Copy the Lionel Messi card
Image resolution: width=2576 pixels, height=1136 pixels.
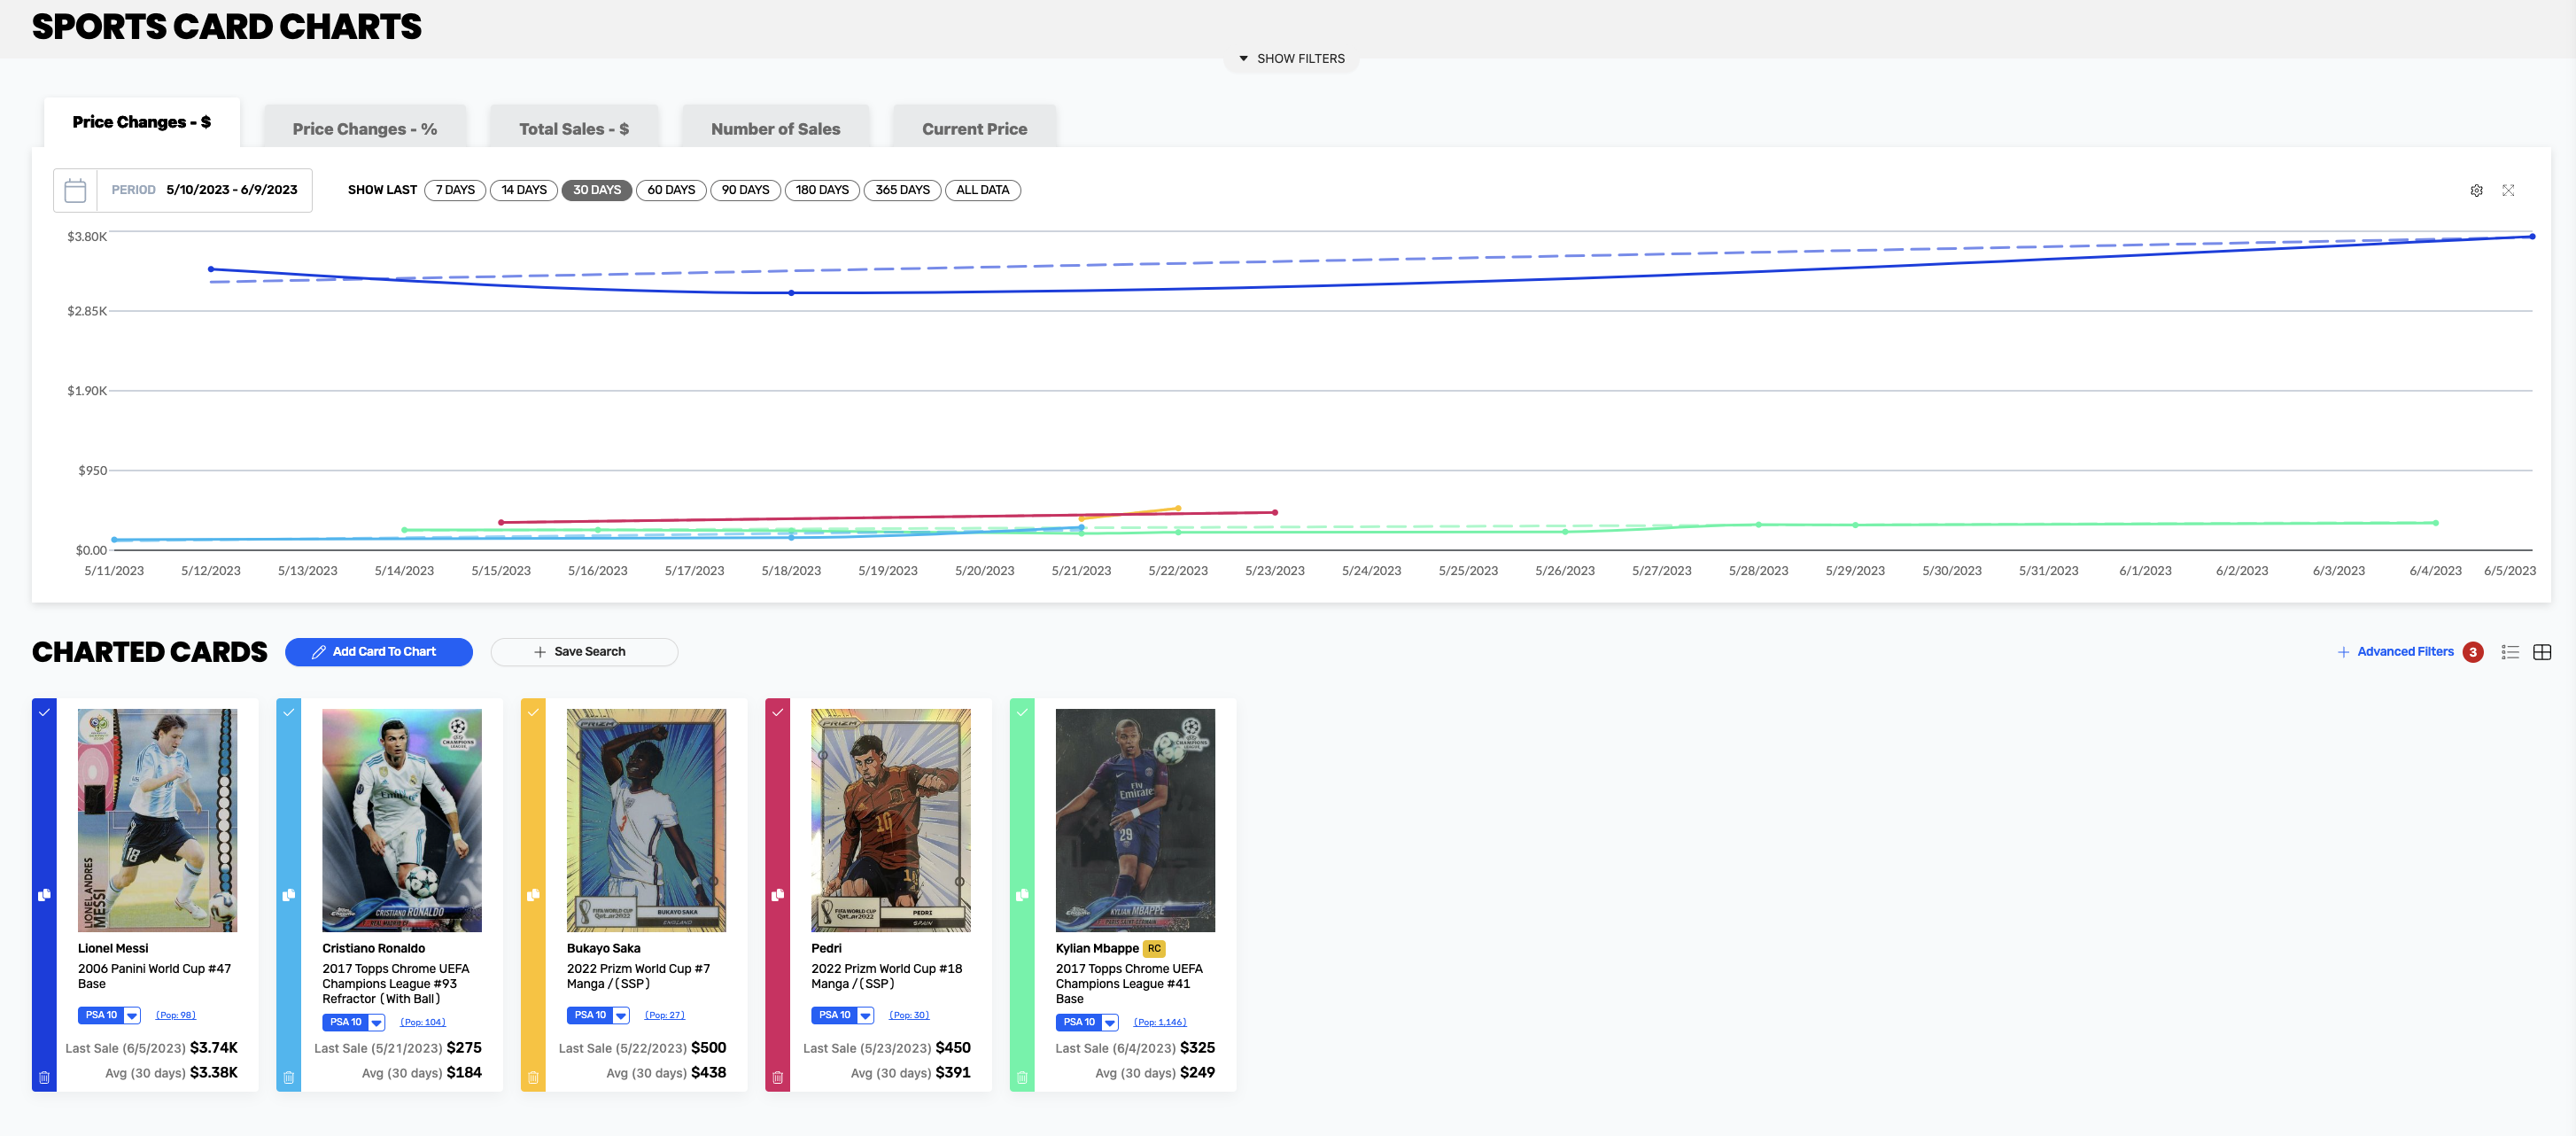pyautogui.click(x=44, y=895)
